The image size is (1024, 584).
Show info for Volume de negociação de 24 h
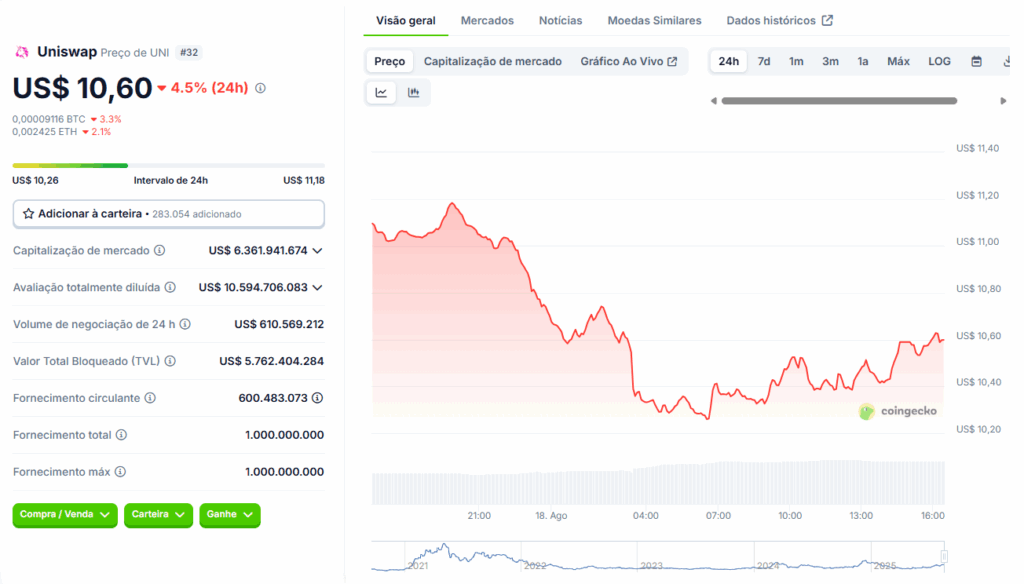(x=185, y=324)
